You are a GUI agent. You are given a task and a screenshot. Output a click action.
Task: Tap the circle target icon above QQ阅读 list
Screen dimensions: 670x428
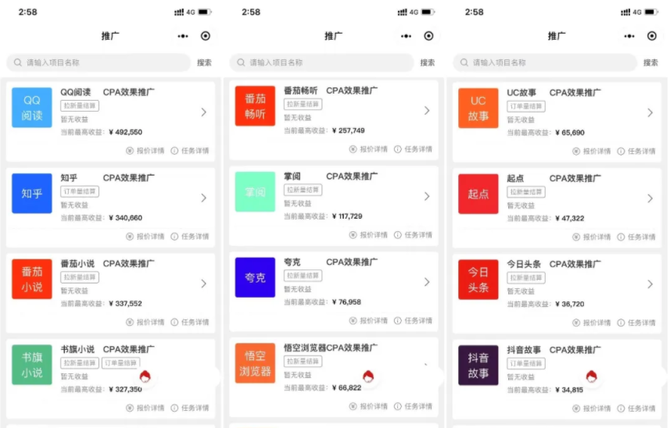pyautogui.click(x=206, y=36)
